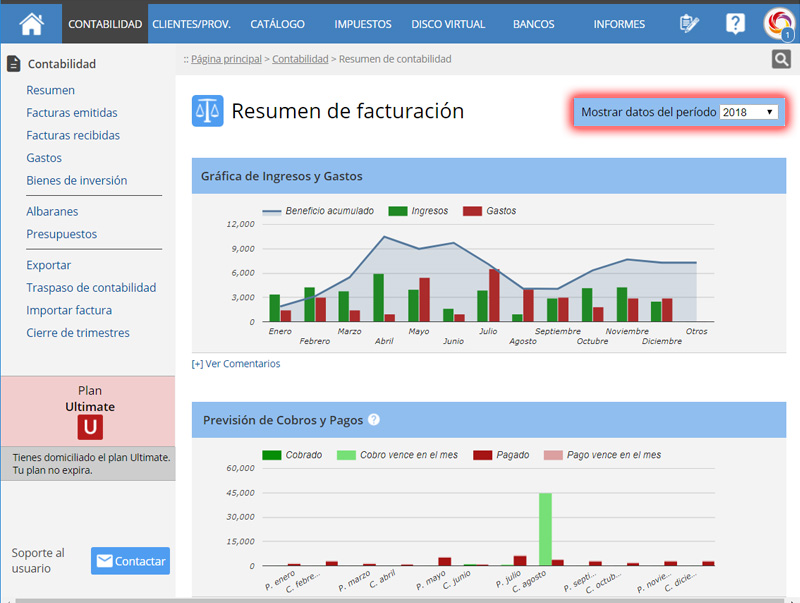Viewport: 800px width, 603px height.
Task: Click help icon next to Previsión de Cobros
Action: tap(374, 420)
